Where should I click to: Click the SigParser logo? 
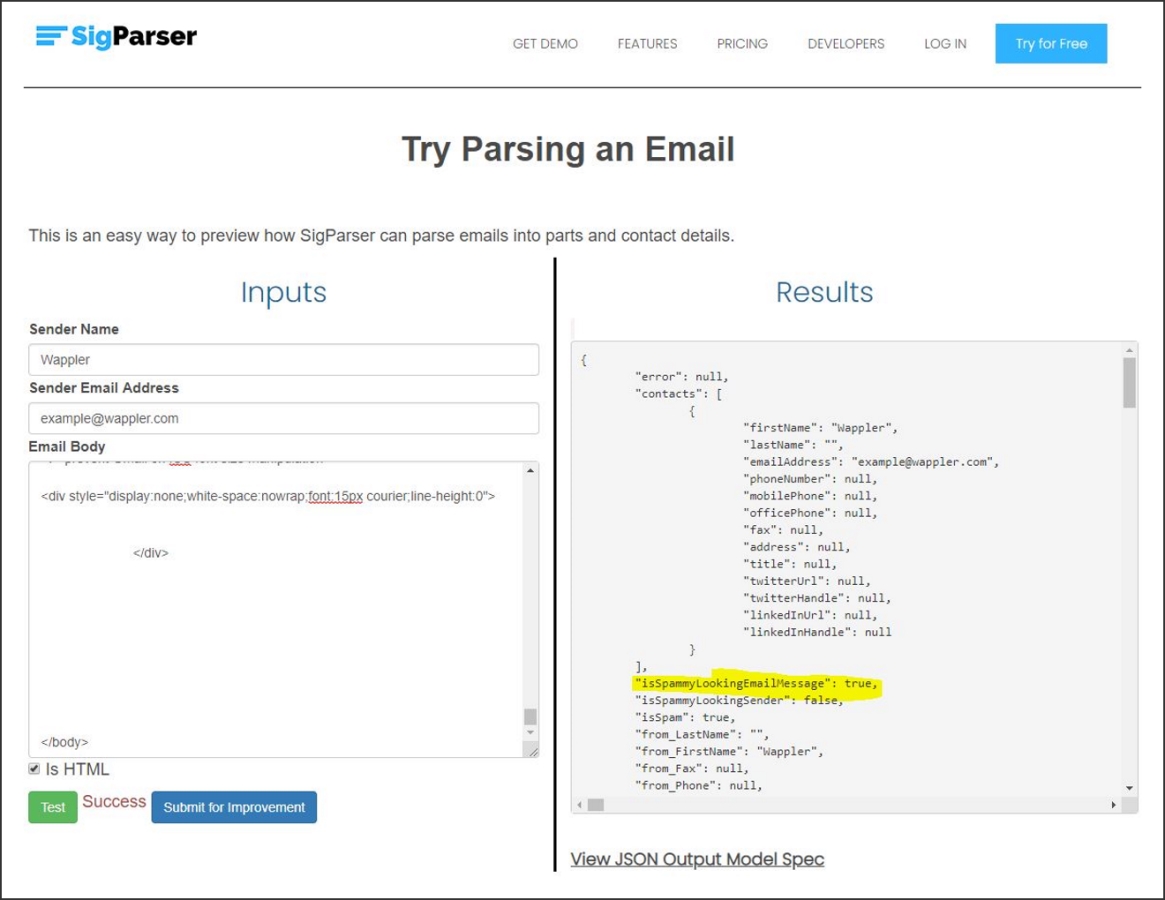pyautogui.click(x=113, y=37)
